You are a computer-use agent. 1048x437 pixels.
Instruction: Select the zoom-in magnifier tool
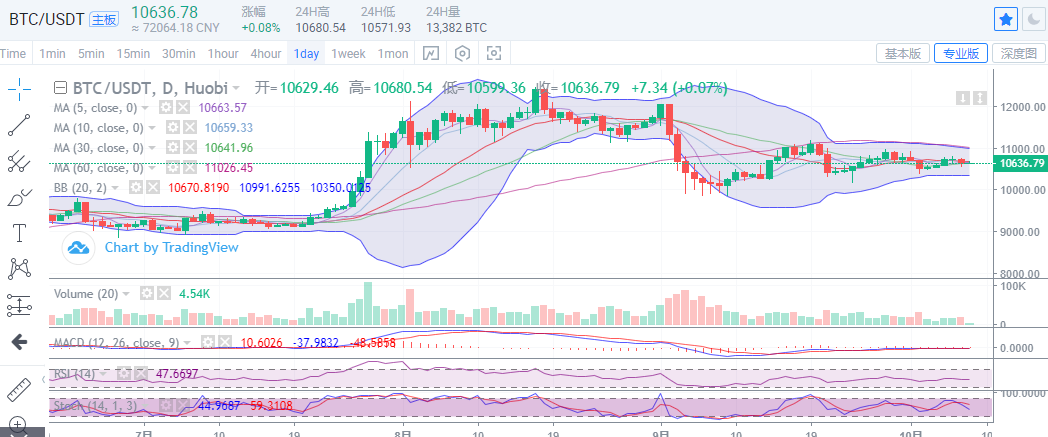[x=19, y=425]
